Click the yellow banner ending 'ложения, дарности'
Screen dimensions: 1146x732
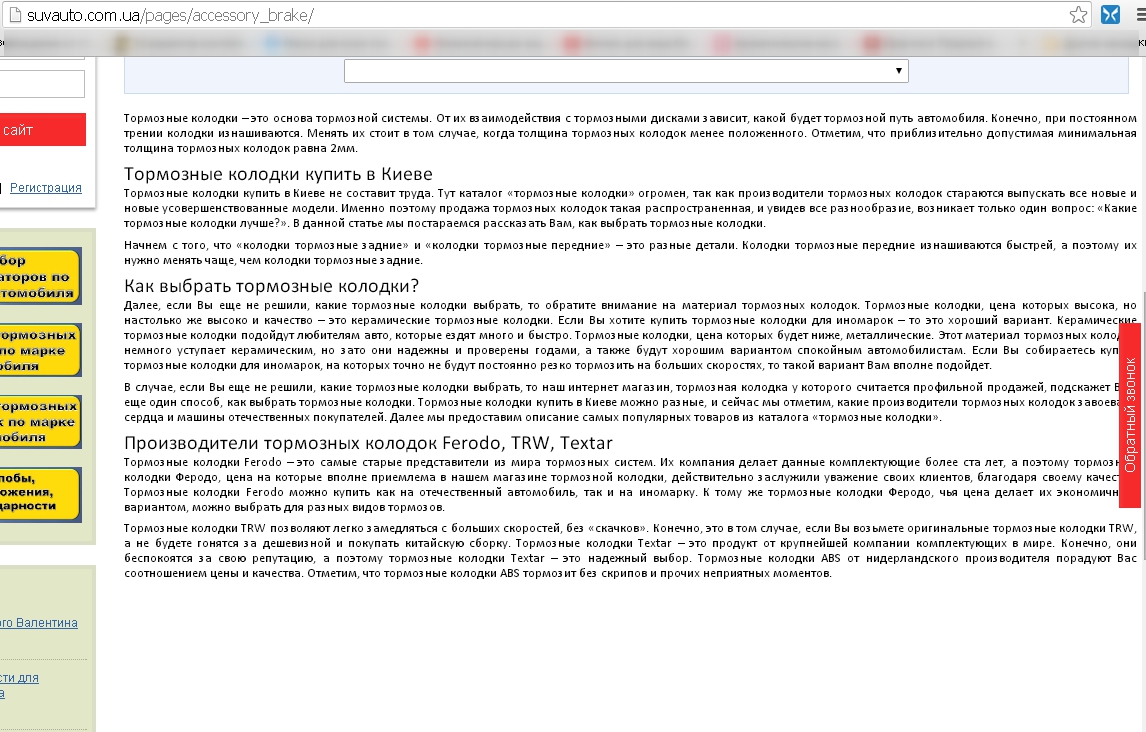(x=40, y=495)
